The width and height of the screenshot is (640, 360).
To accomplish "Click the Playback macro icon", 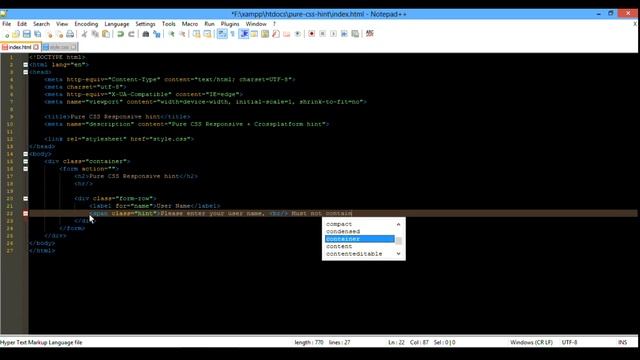I will tap(333, 34).
